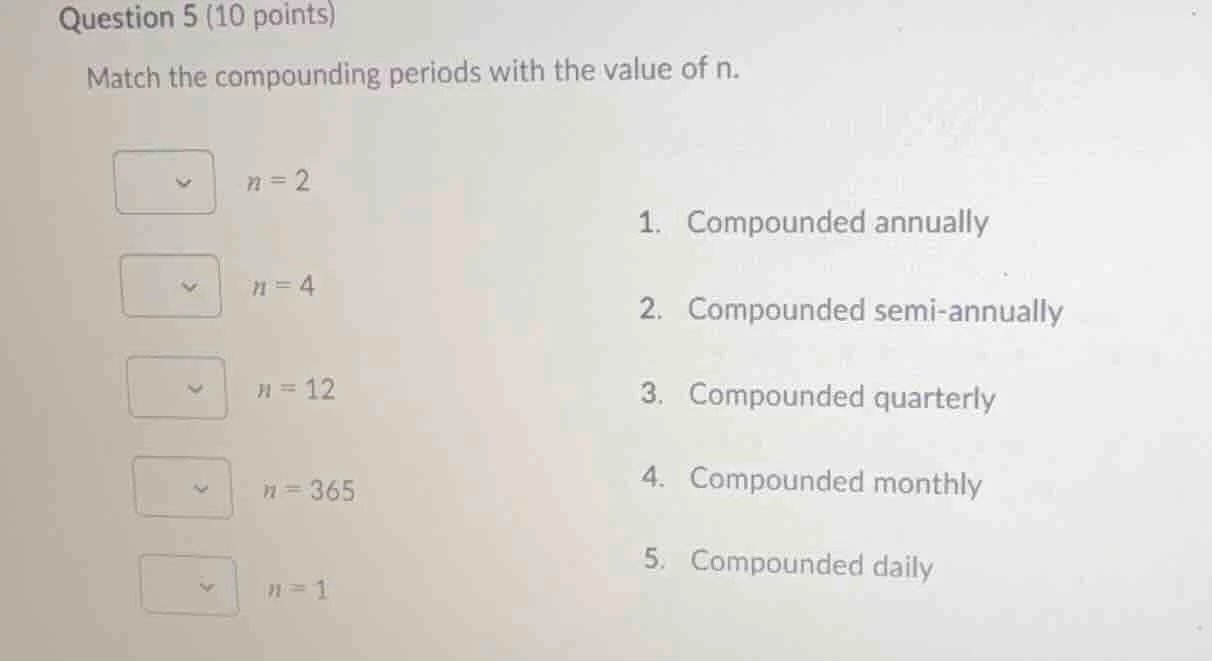
Task: Click the 'Question 5 (10 points)' heading
Action: pyautogui.click(x=198, y=18)
